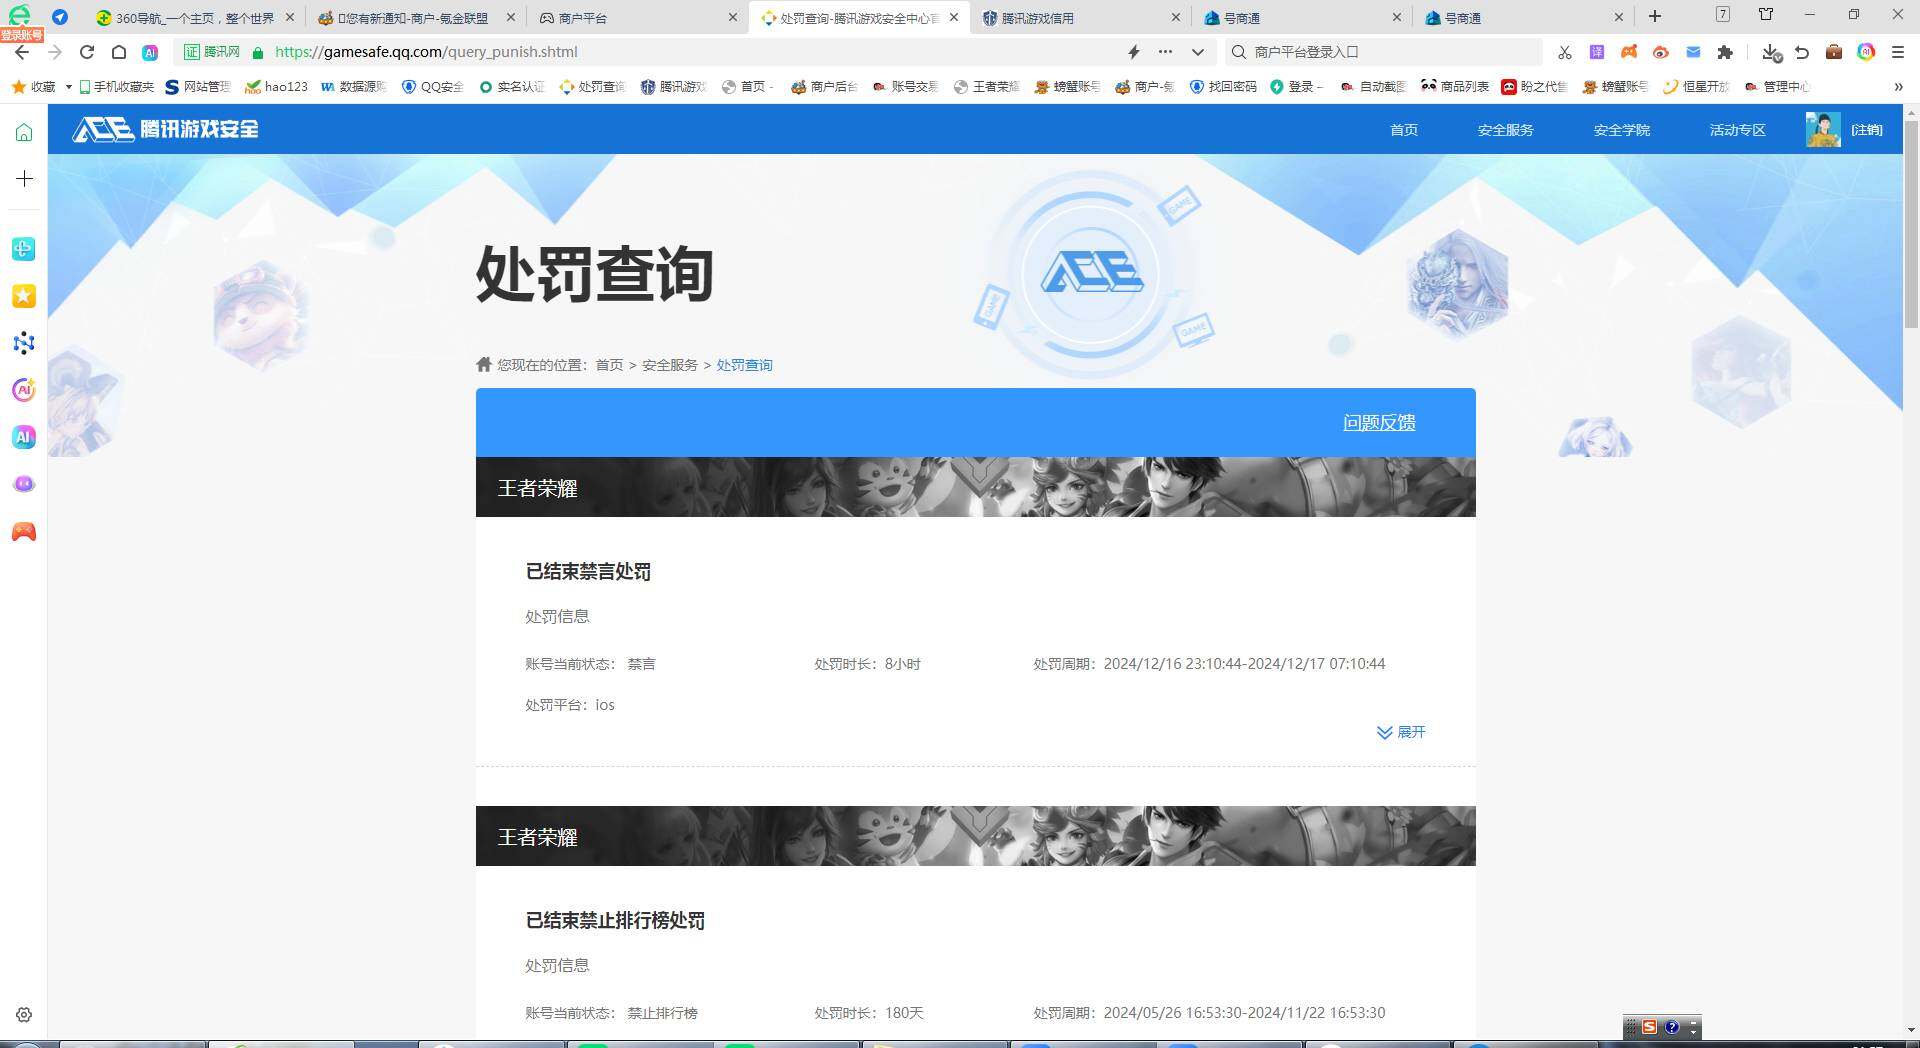Open the 安全服务 breadcrumb link

[x=669, y=364]
